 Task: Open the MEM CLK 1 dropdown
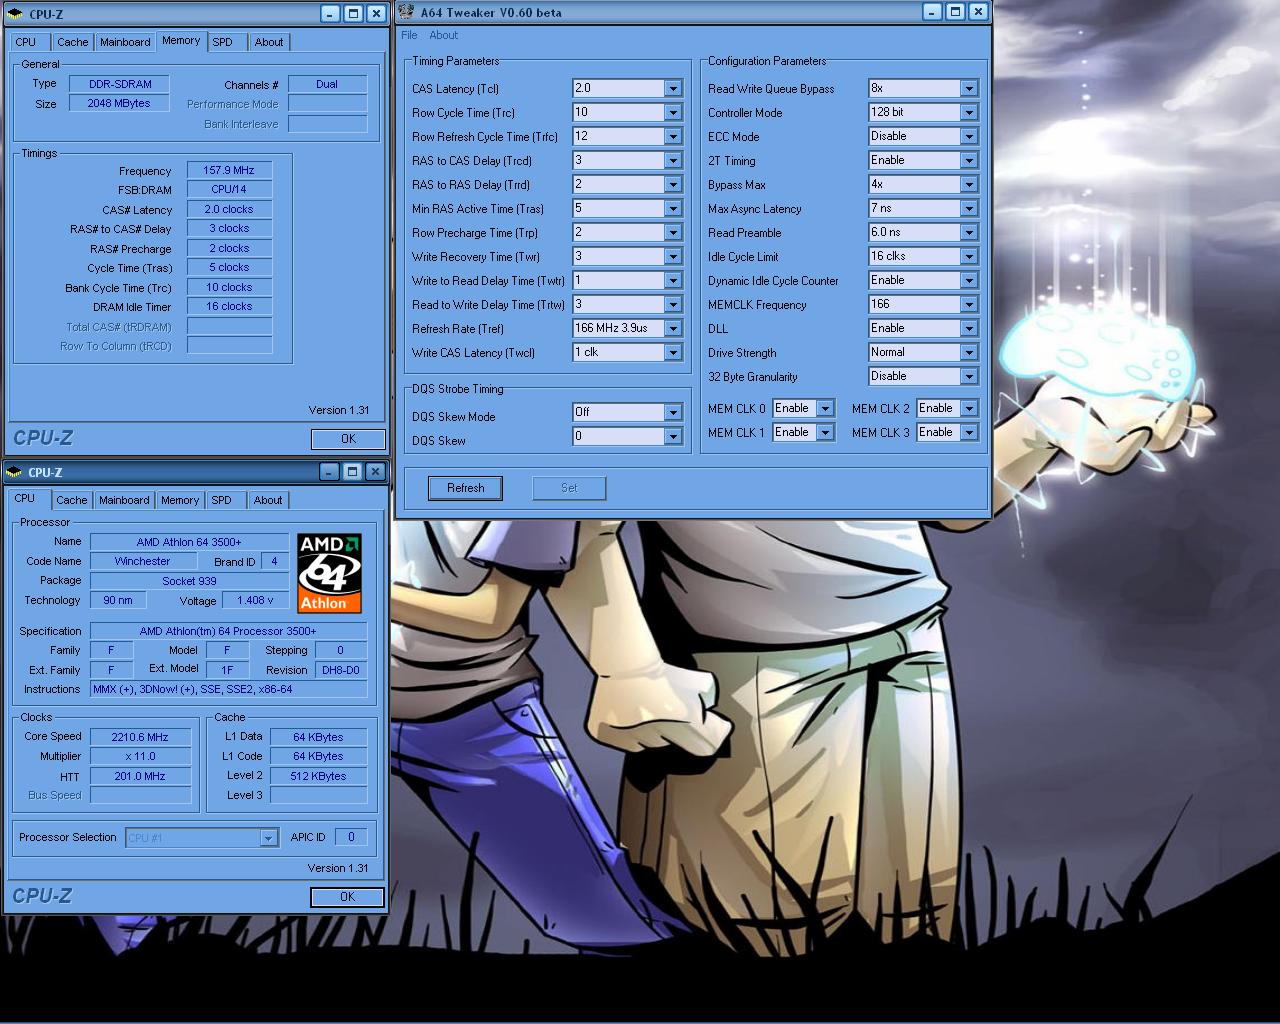click(x=825, y=432)
